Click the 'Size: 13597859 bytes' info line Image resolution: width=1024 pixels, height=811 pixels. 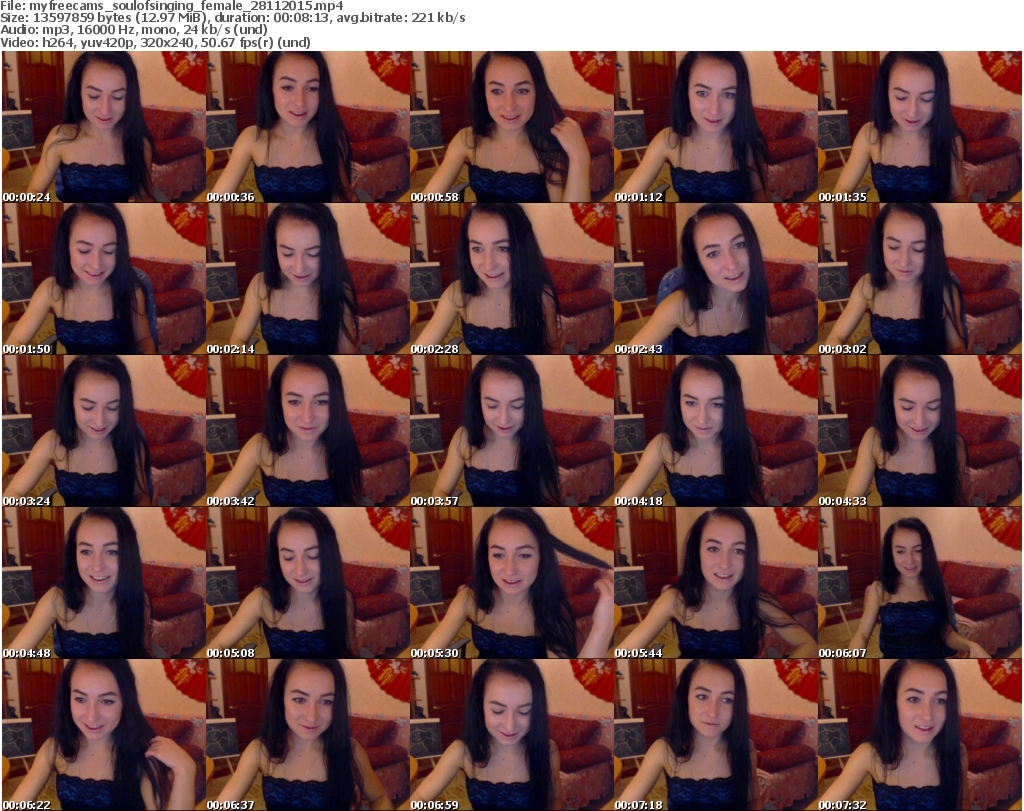click(232, 18)
